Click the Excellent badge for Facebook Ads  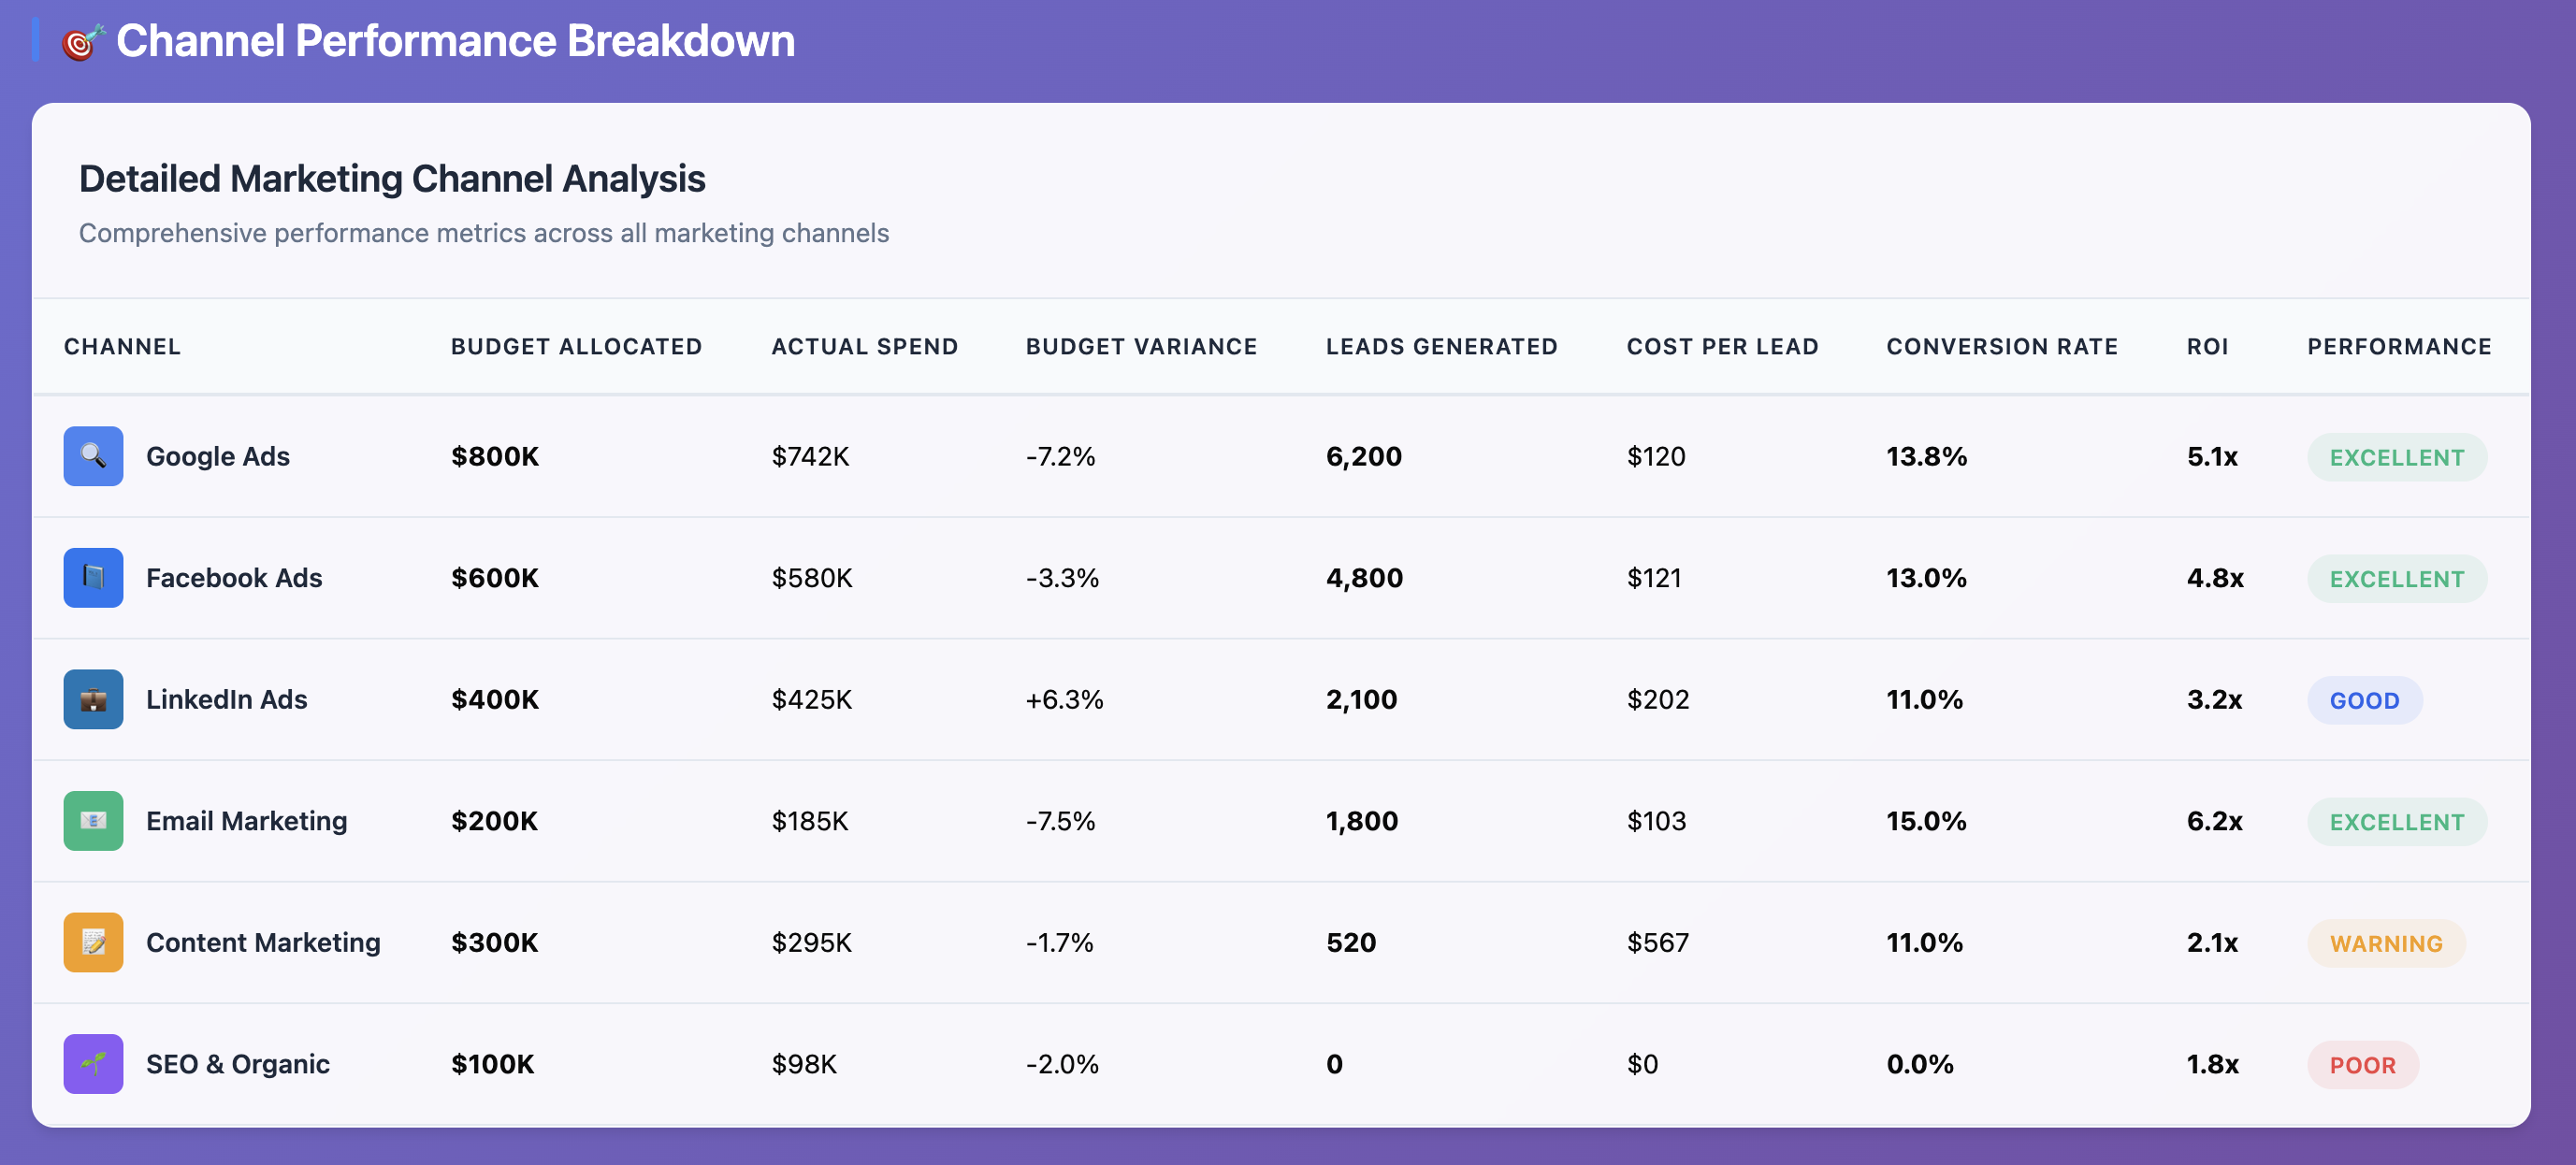2397,579
